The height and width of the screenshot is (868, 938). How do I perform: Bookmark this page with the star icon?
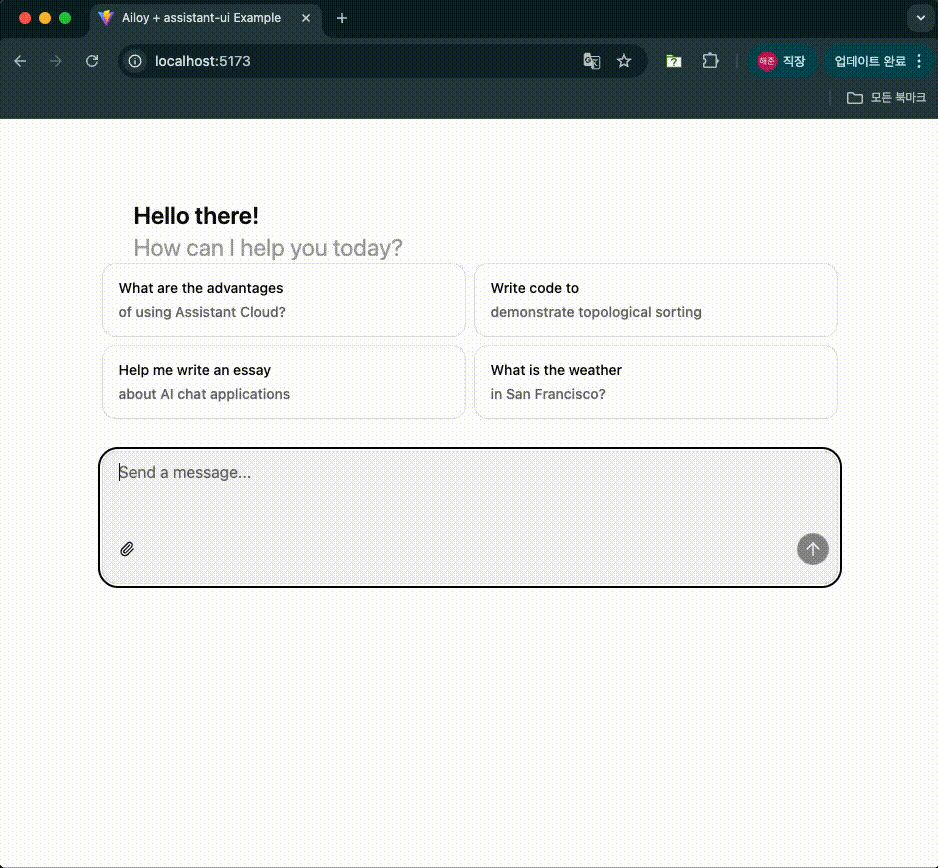click(x=624, y=61)
